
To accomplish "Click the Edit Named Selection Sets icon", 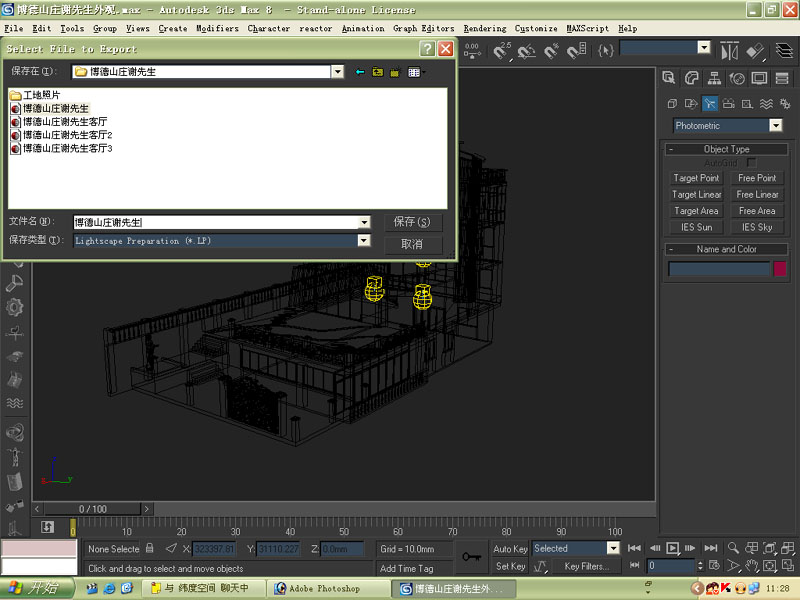I will tap(606, 51).
